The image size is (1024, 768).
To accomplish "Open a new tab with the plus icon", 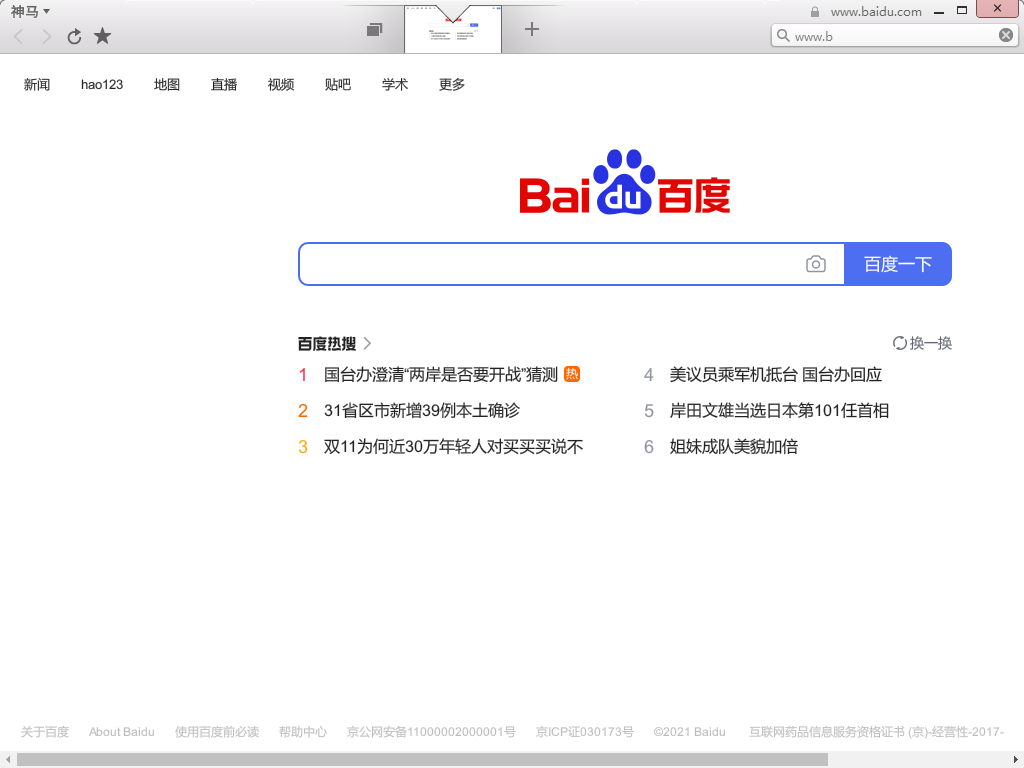I will click(532, 29).
